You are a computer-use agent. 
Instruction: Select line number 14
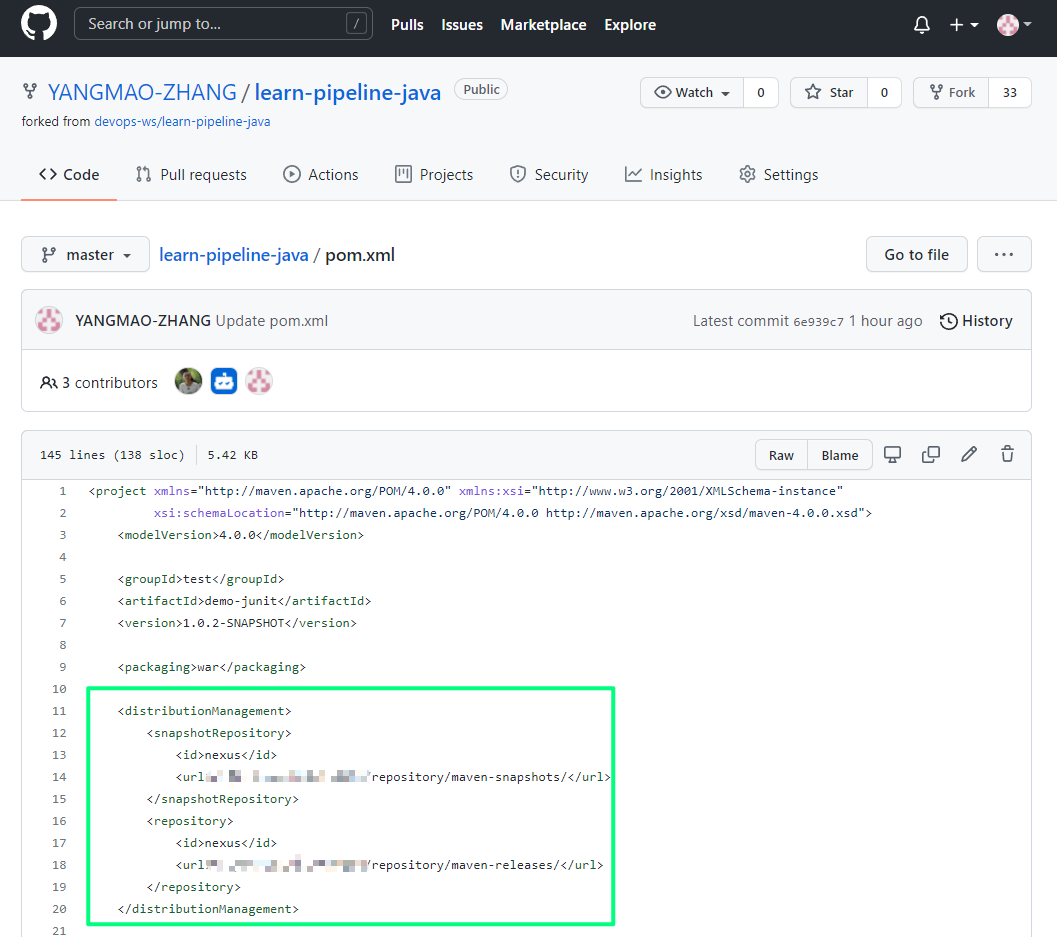point(59,777)
